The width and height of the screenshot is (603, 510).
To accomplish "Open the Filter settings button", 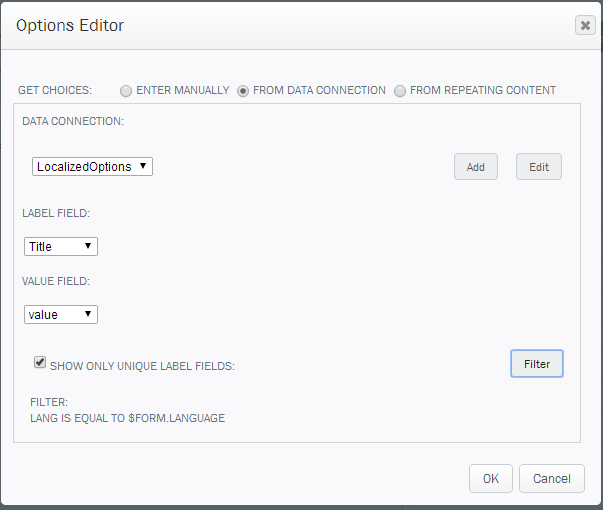I will 537,364.
